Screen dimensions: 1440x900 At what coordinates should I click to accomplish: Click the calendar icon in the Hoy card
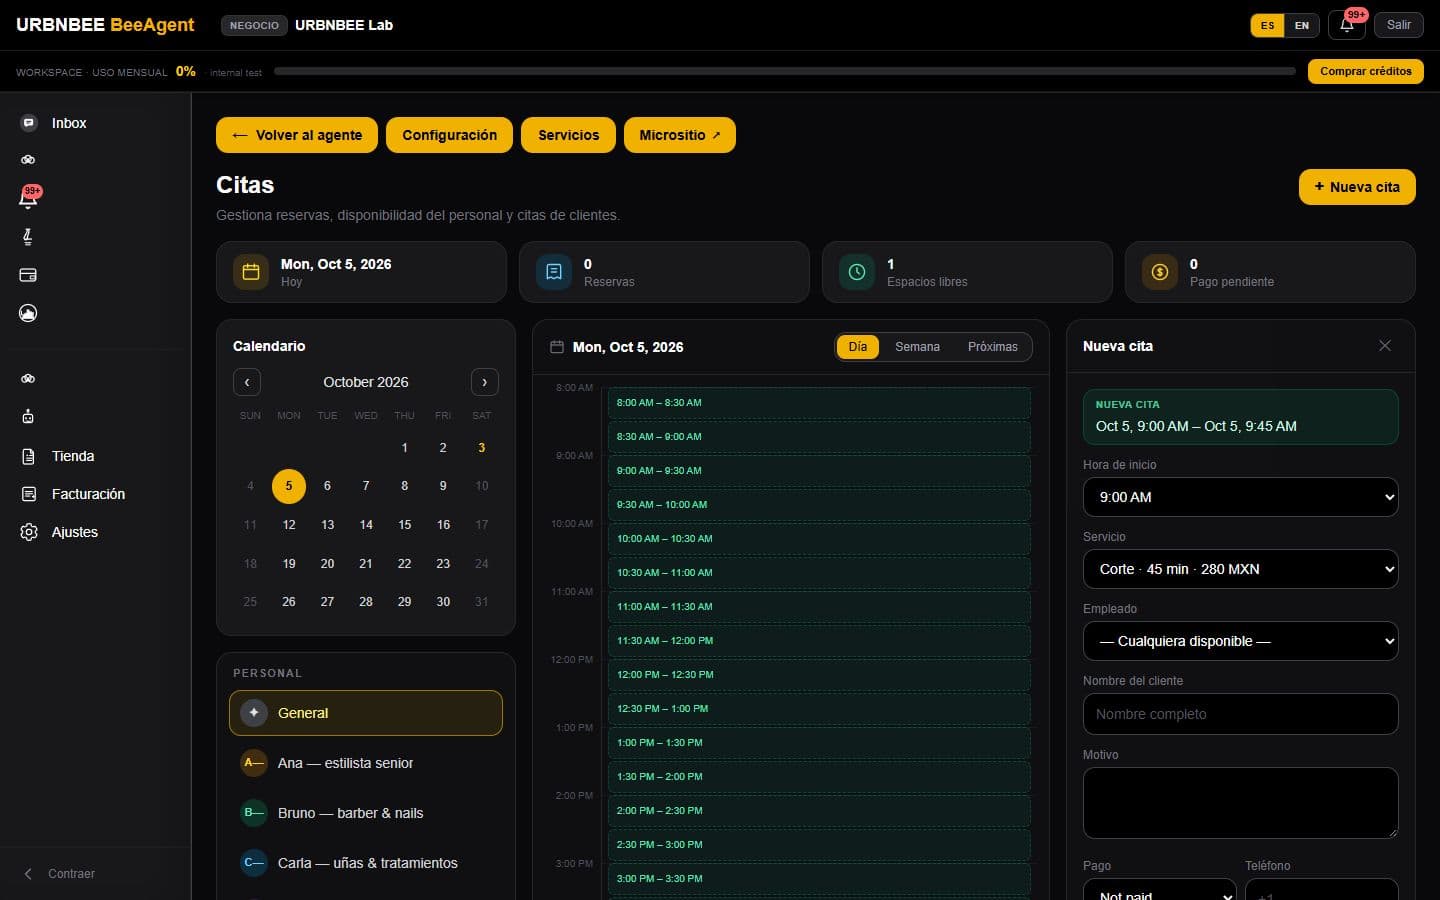[x=251, y=272]
